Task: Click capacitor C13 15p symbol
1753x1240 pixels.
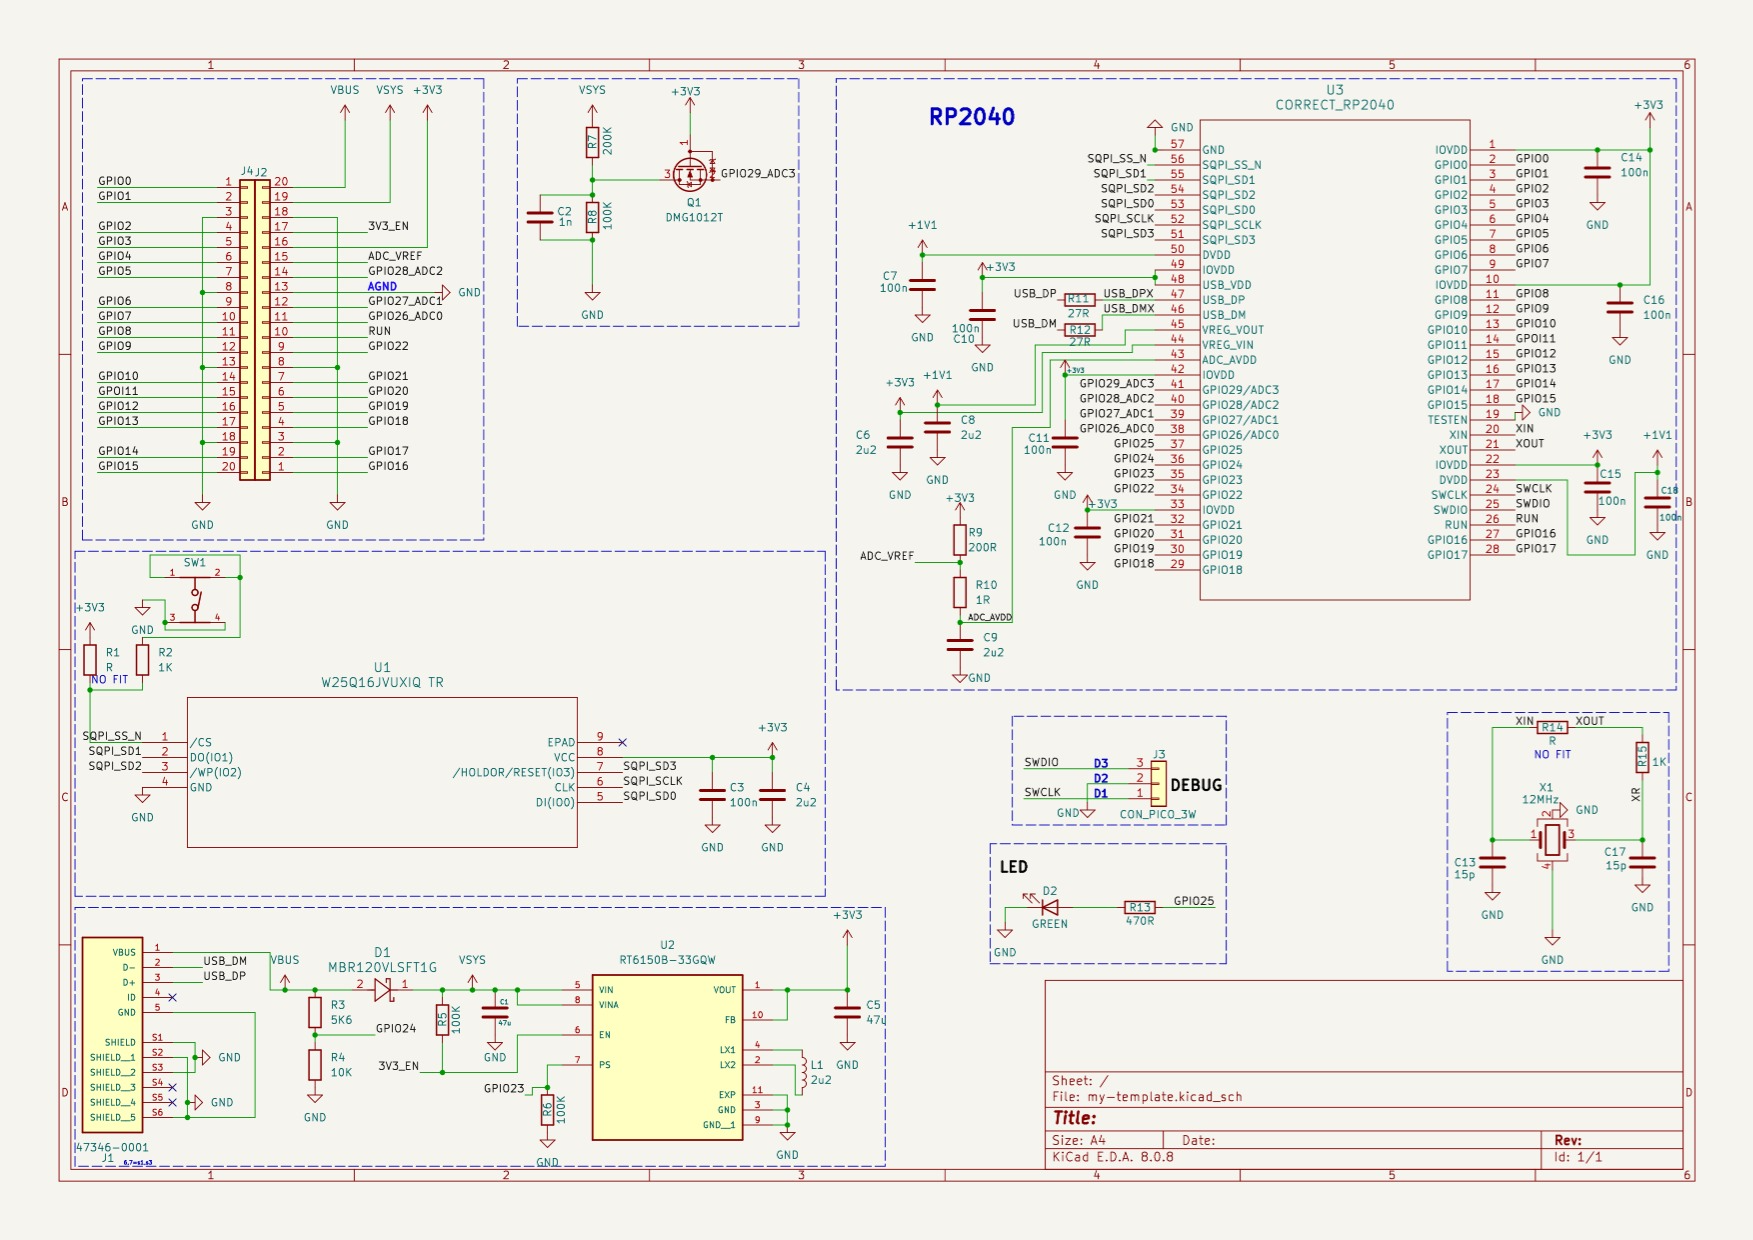Action: (1492, 862)
